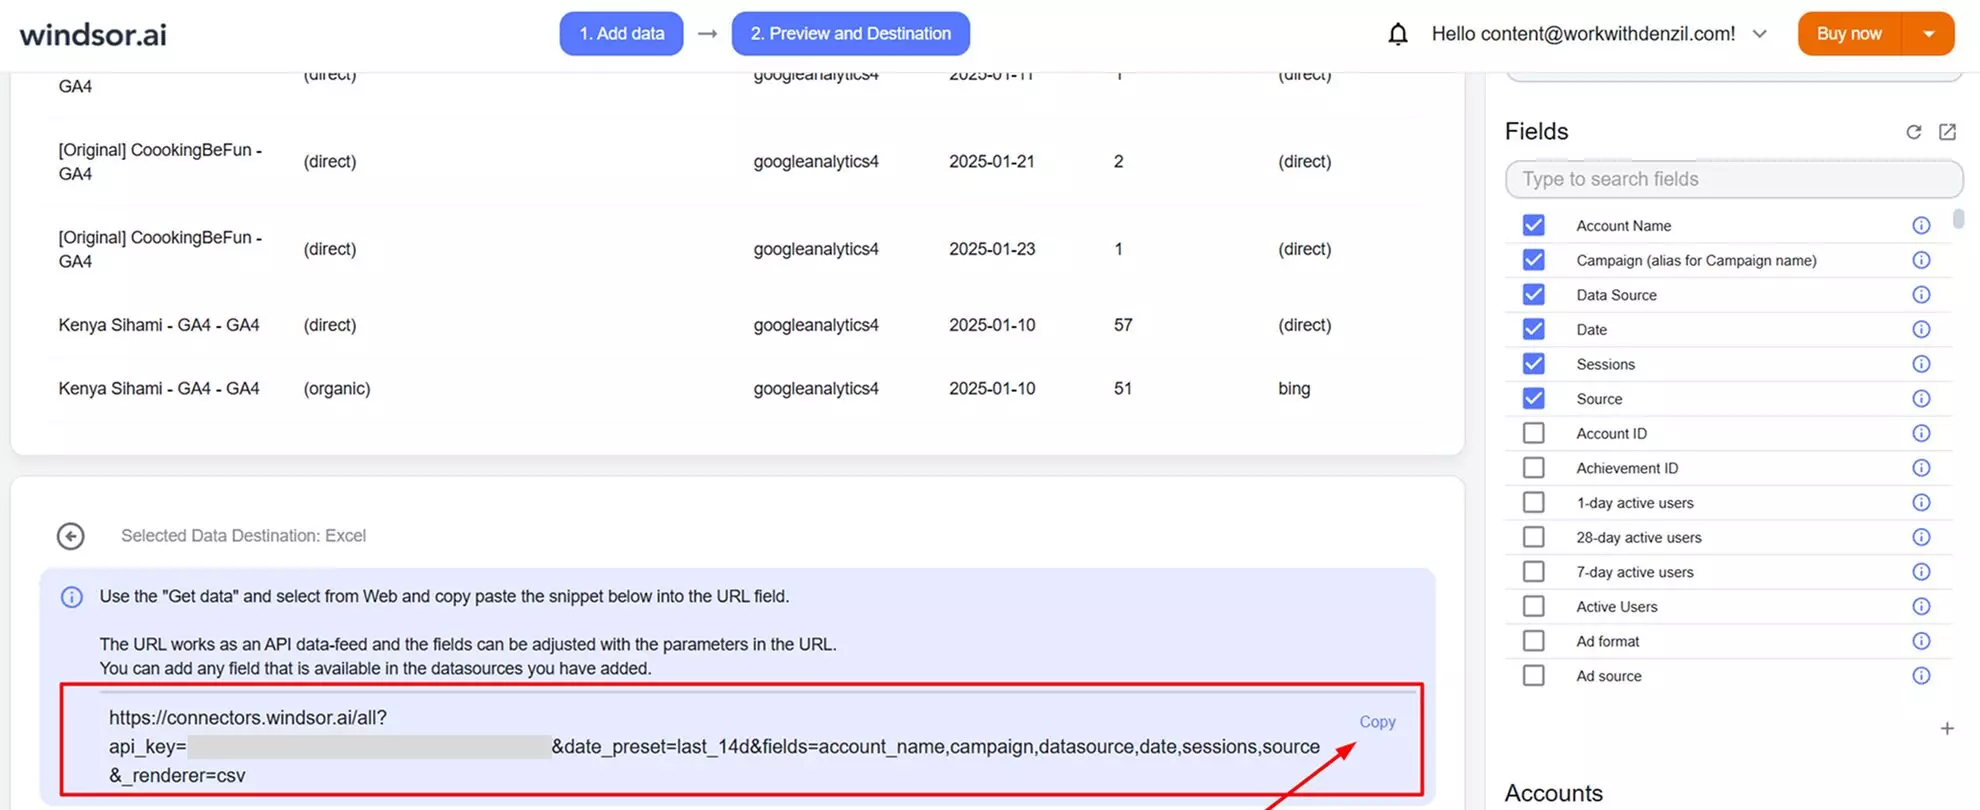Click the windsor.ai logo
Screen dimensions: 1980x810
(93, 34)
